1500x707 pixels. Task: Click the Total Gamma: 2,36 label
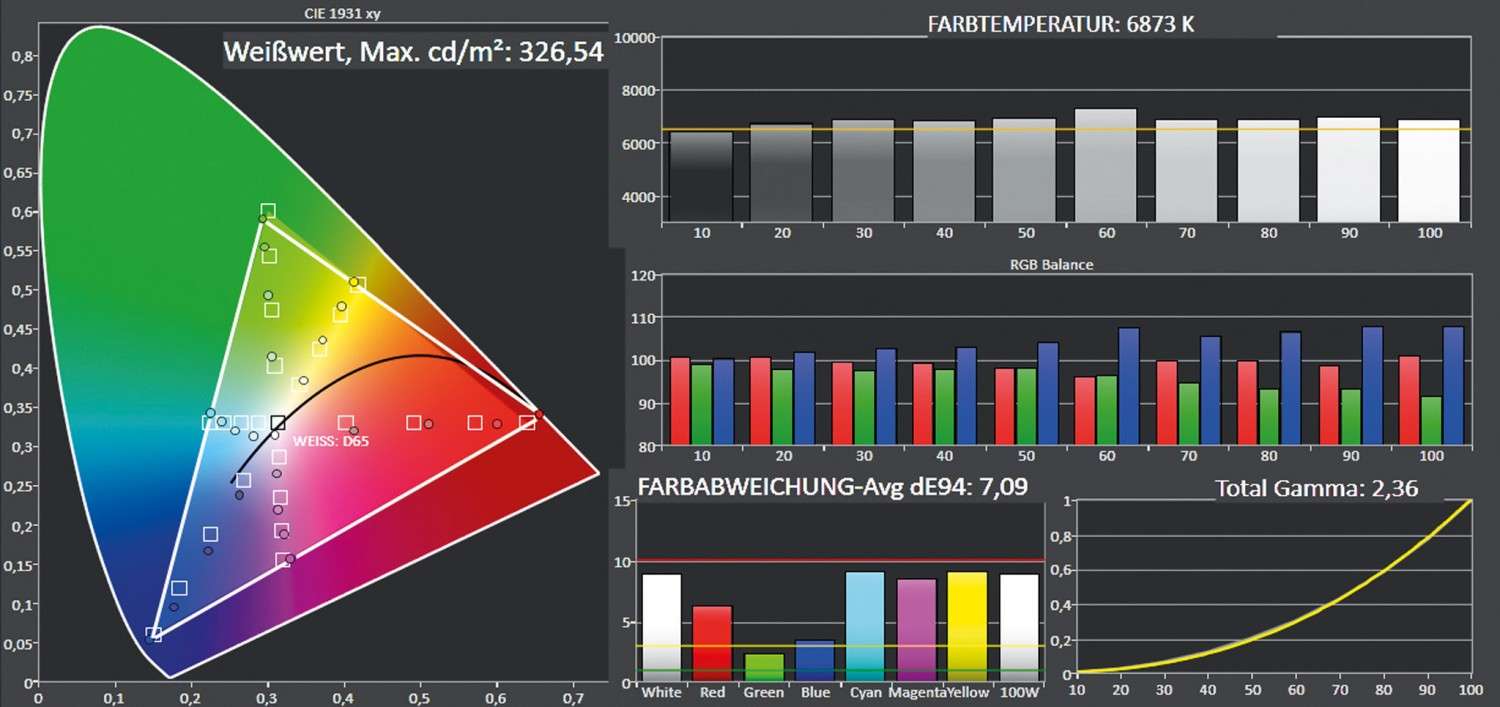click(x=1317, y=489)
